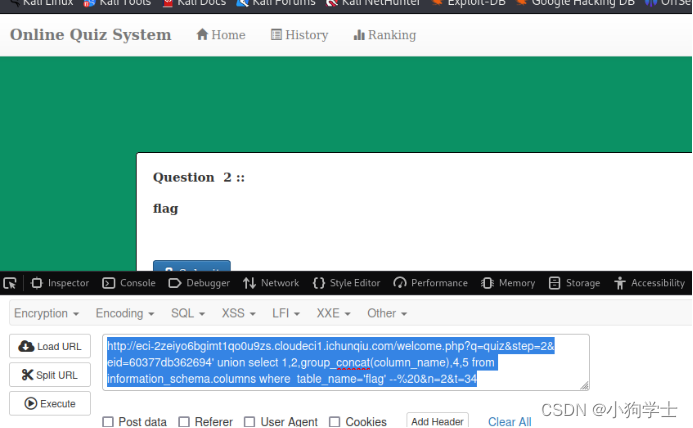This screenshot has height=428, width=693.
Task: Open the Kali NetHunter bookmark
Action: tap(373, 3)
